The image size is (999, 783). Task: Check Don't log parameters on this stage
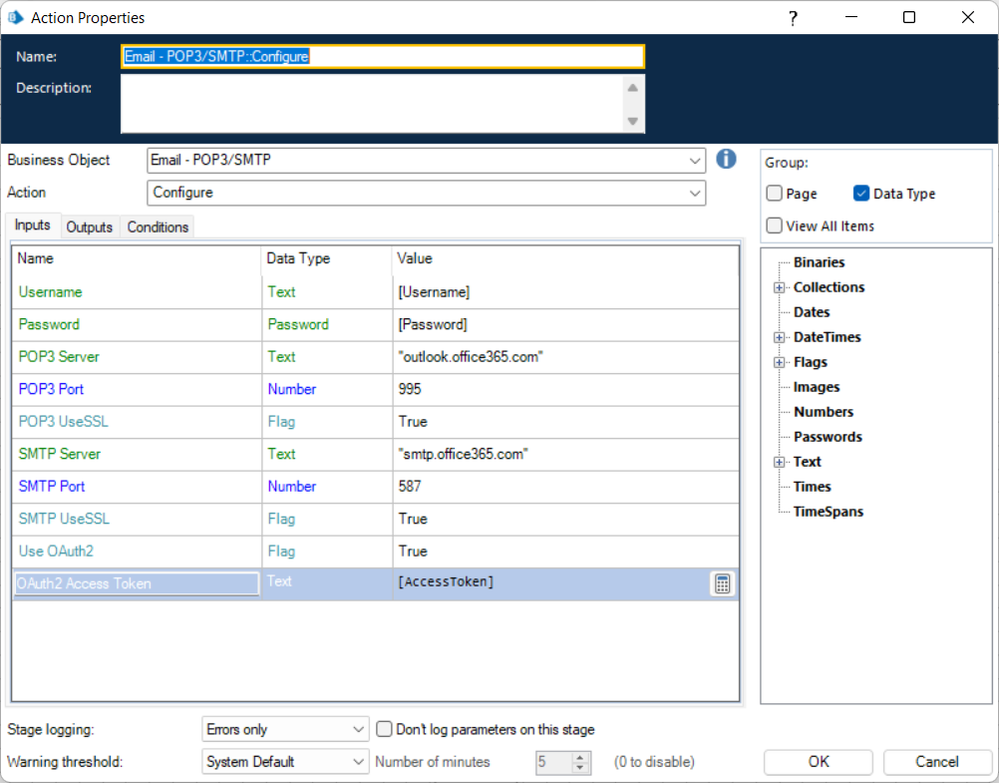[x=384, y=730]
